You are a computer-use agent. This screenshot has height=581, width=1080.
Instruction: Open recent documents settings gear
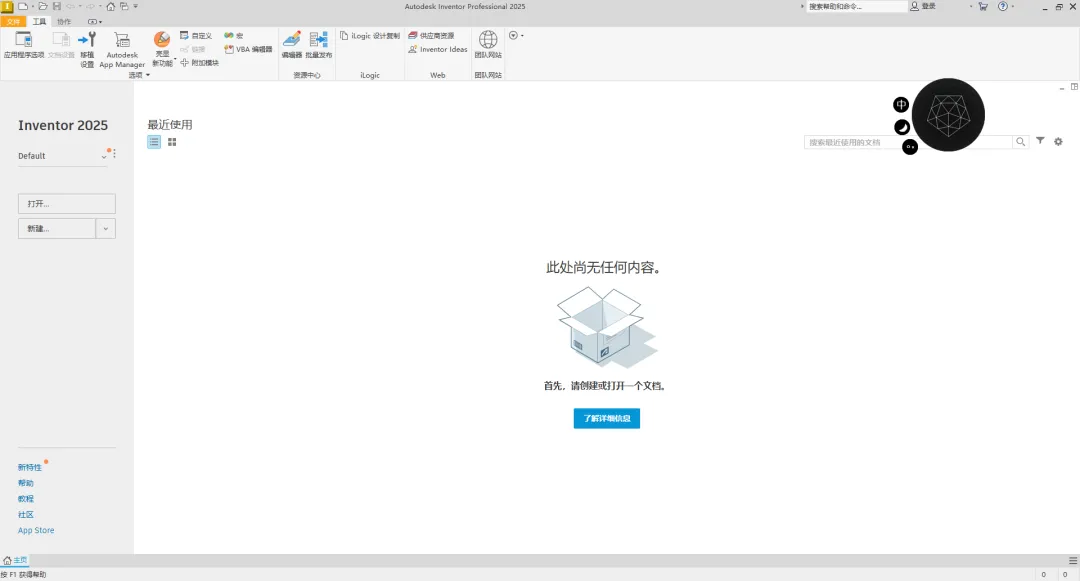pos(1058,142)
